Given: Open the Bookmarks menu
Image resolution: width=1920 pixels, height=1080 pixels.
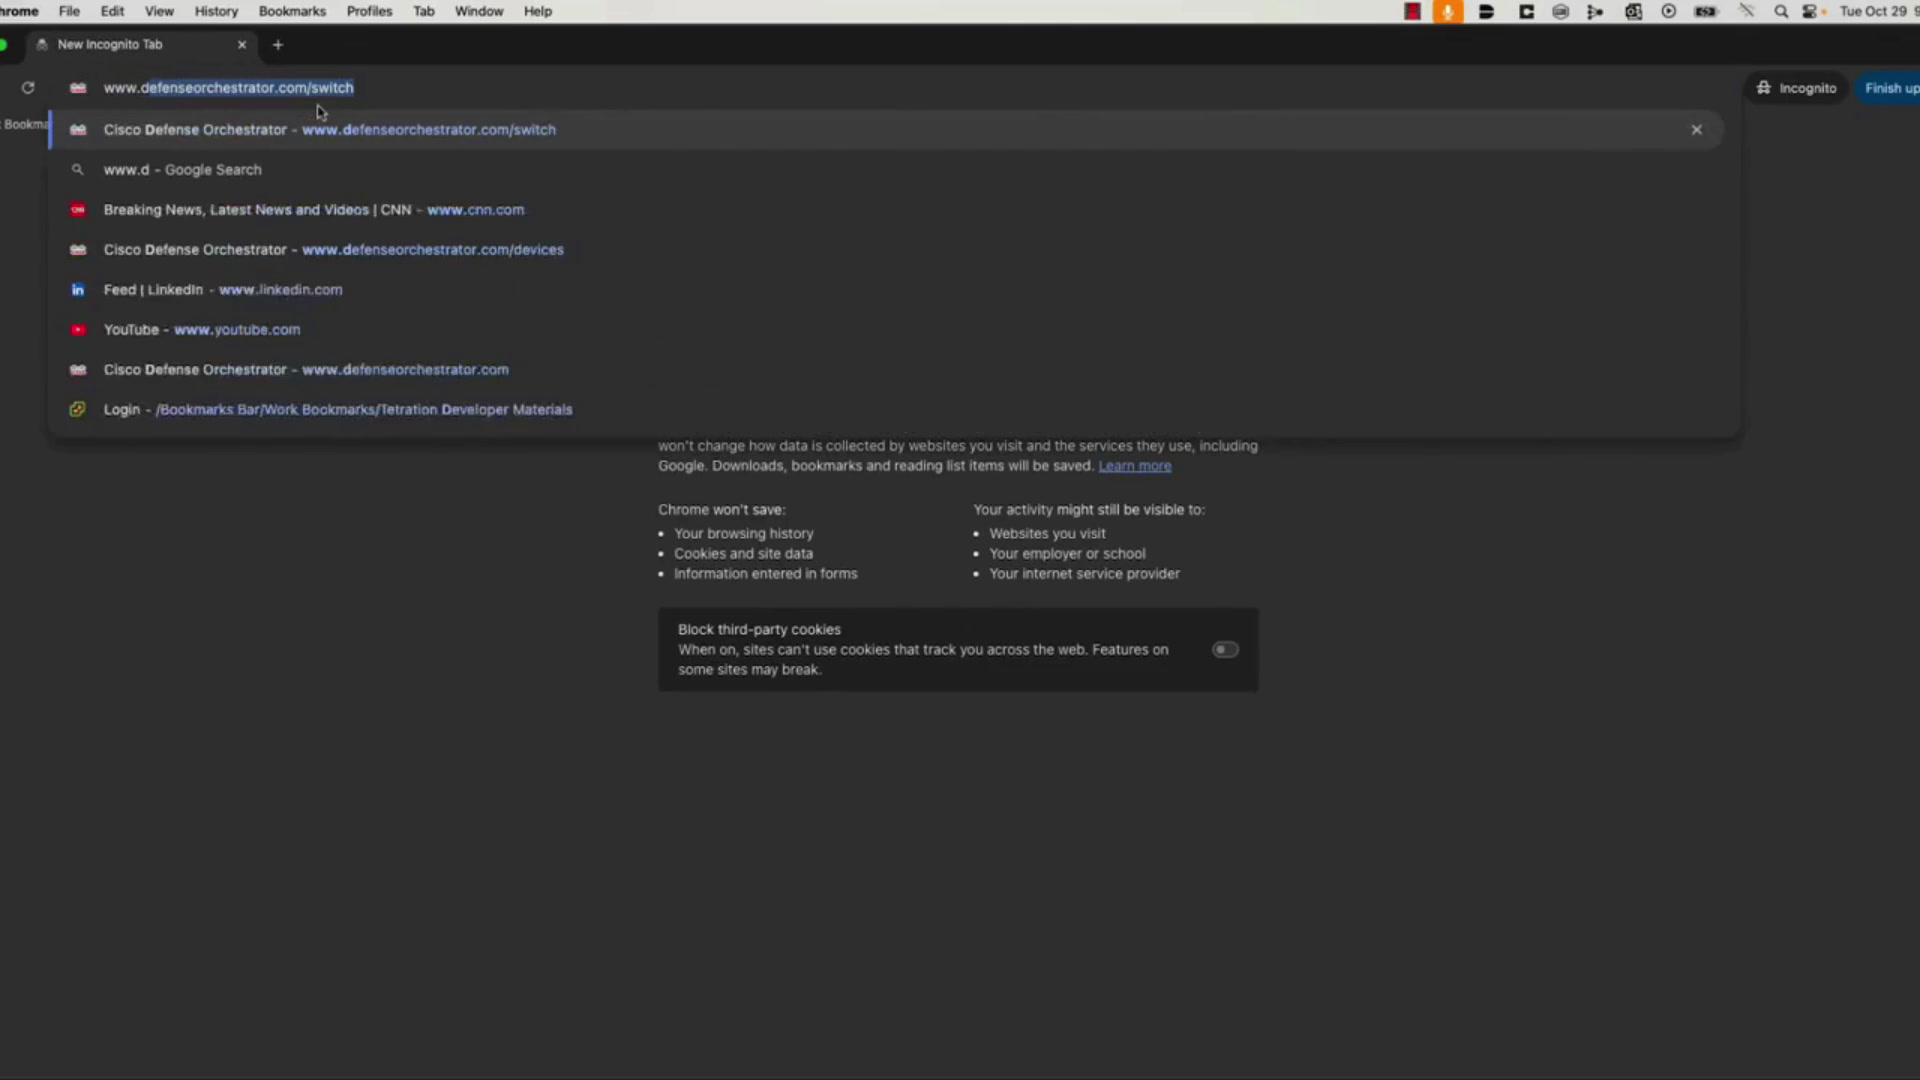Looking at the screenshot, I should coord(292,11).
